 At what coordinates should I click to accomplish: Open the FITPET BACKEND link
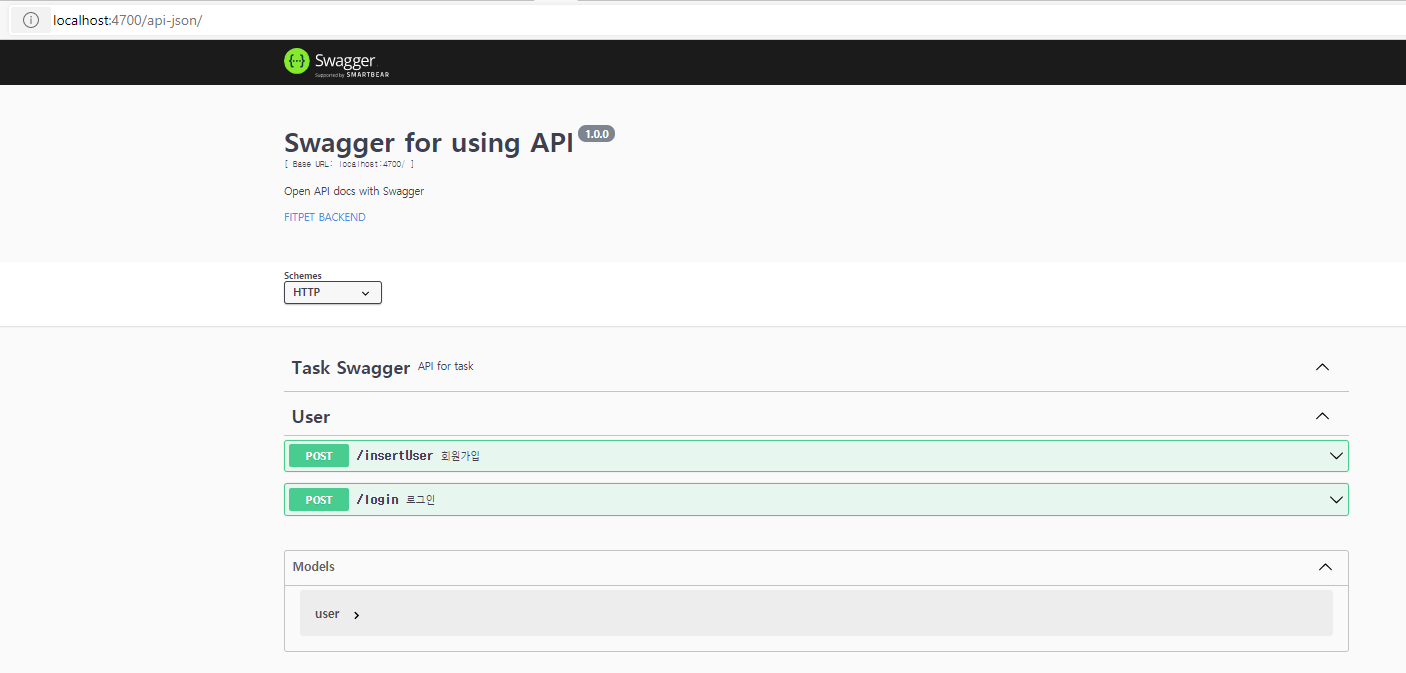coord(325,217)
